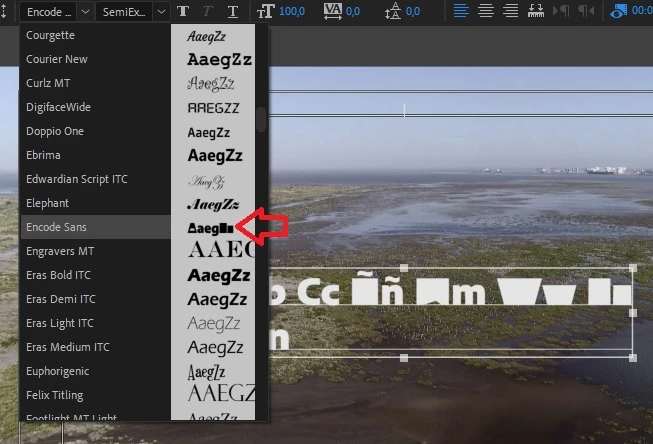Click the font style dropdown arrow
The width and height of the screenshot is (653, 444).
pyautogui.click(x=161, y=12)
